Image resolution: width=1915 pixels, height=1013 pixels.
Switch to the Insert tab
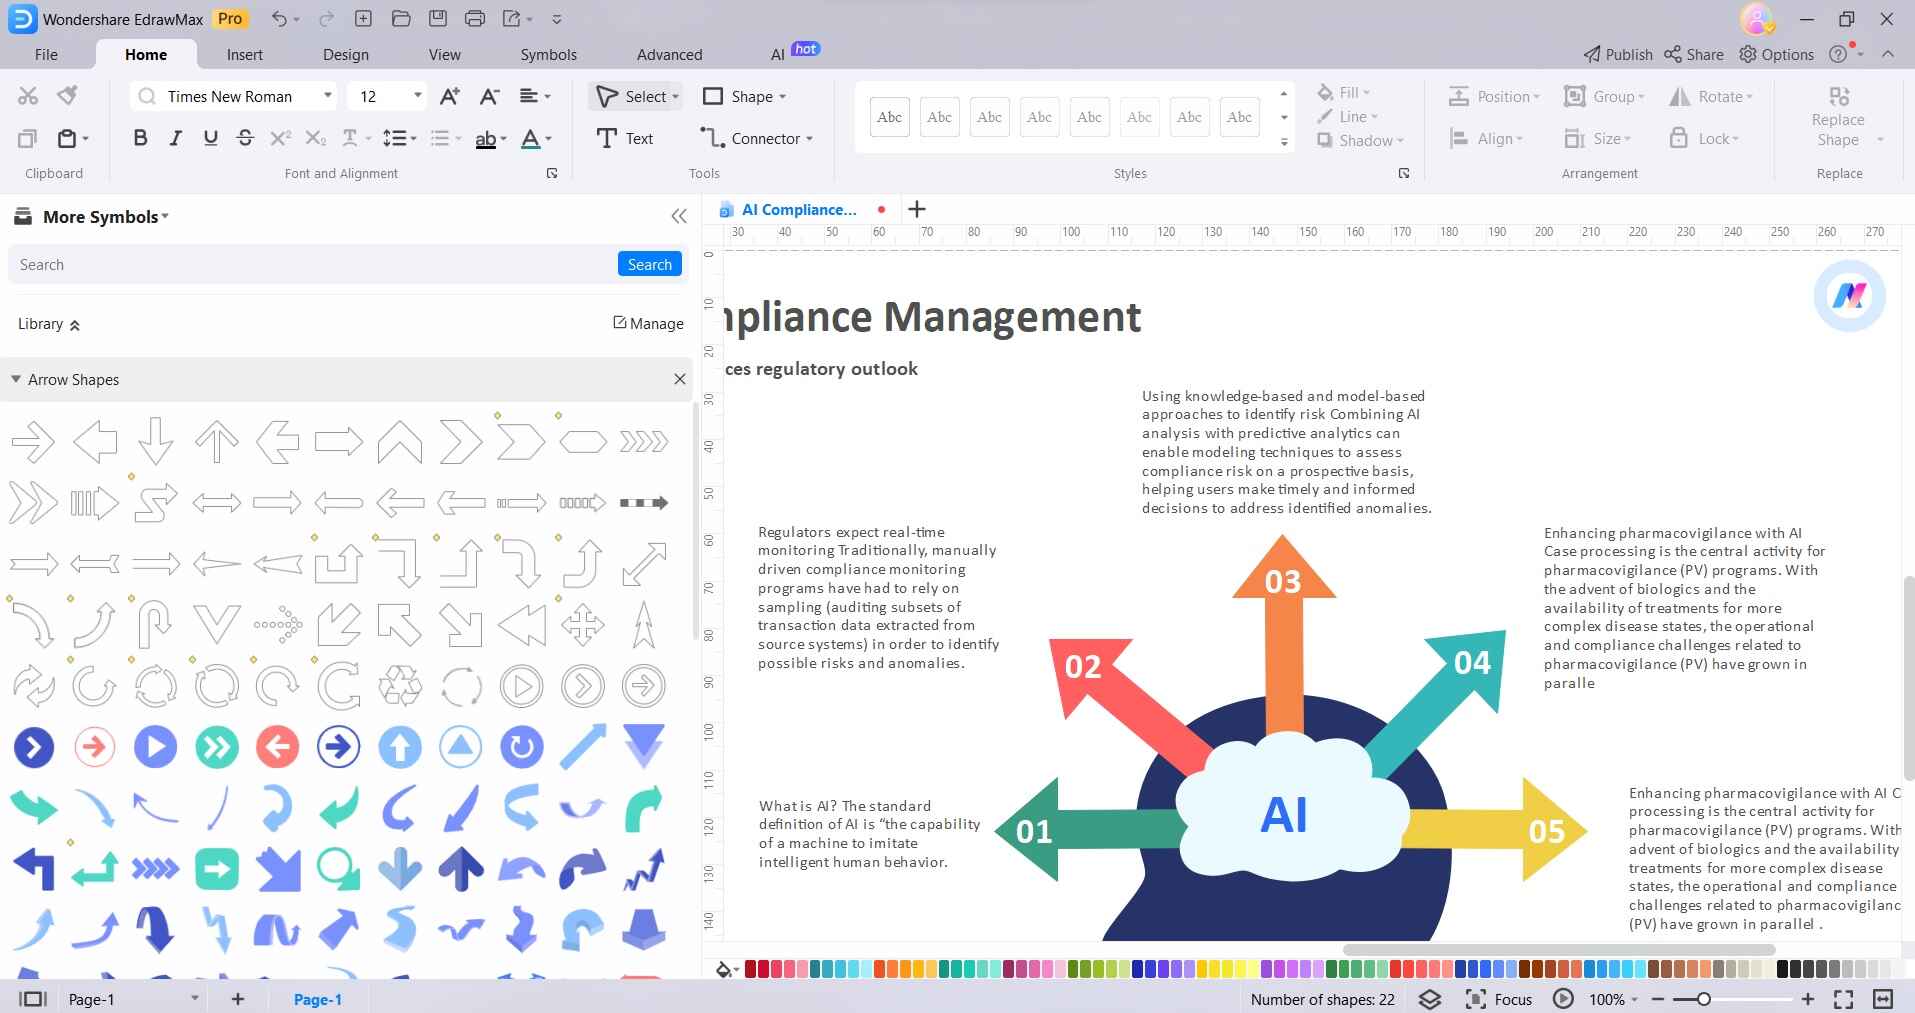(244, 54)
